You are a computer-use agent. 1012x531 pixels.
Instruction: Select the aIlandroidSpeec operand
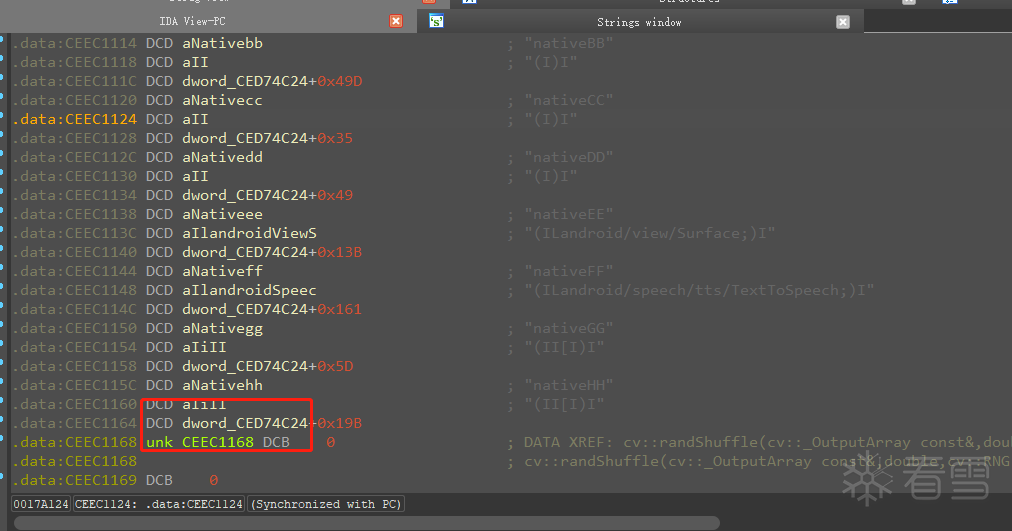(249, 290)
